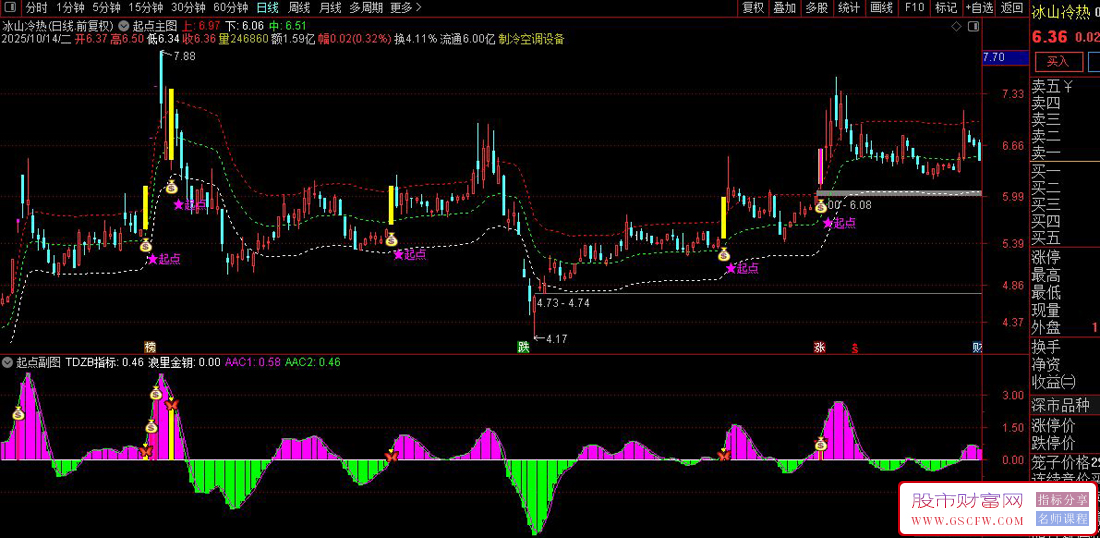Switch to the 30分钟 period tab
1100x538 pixels.
188,8
